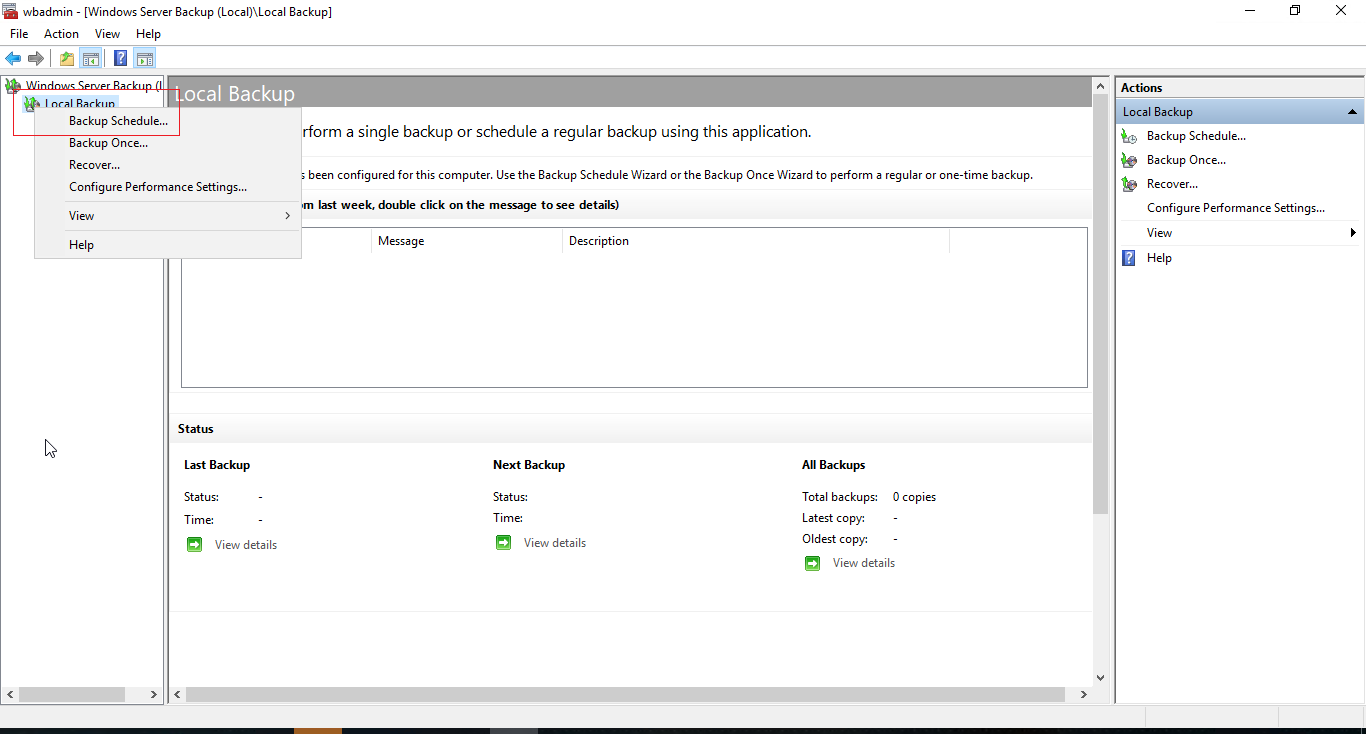This screenshot has width=1366, height=734.
Task: Click console tree horizontal scrollbar thumb
Action: [72, 694]
